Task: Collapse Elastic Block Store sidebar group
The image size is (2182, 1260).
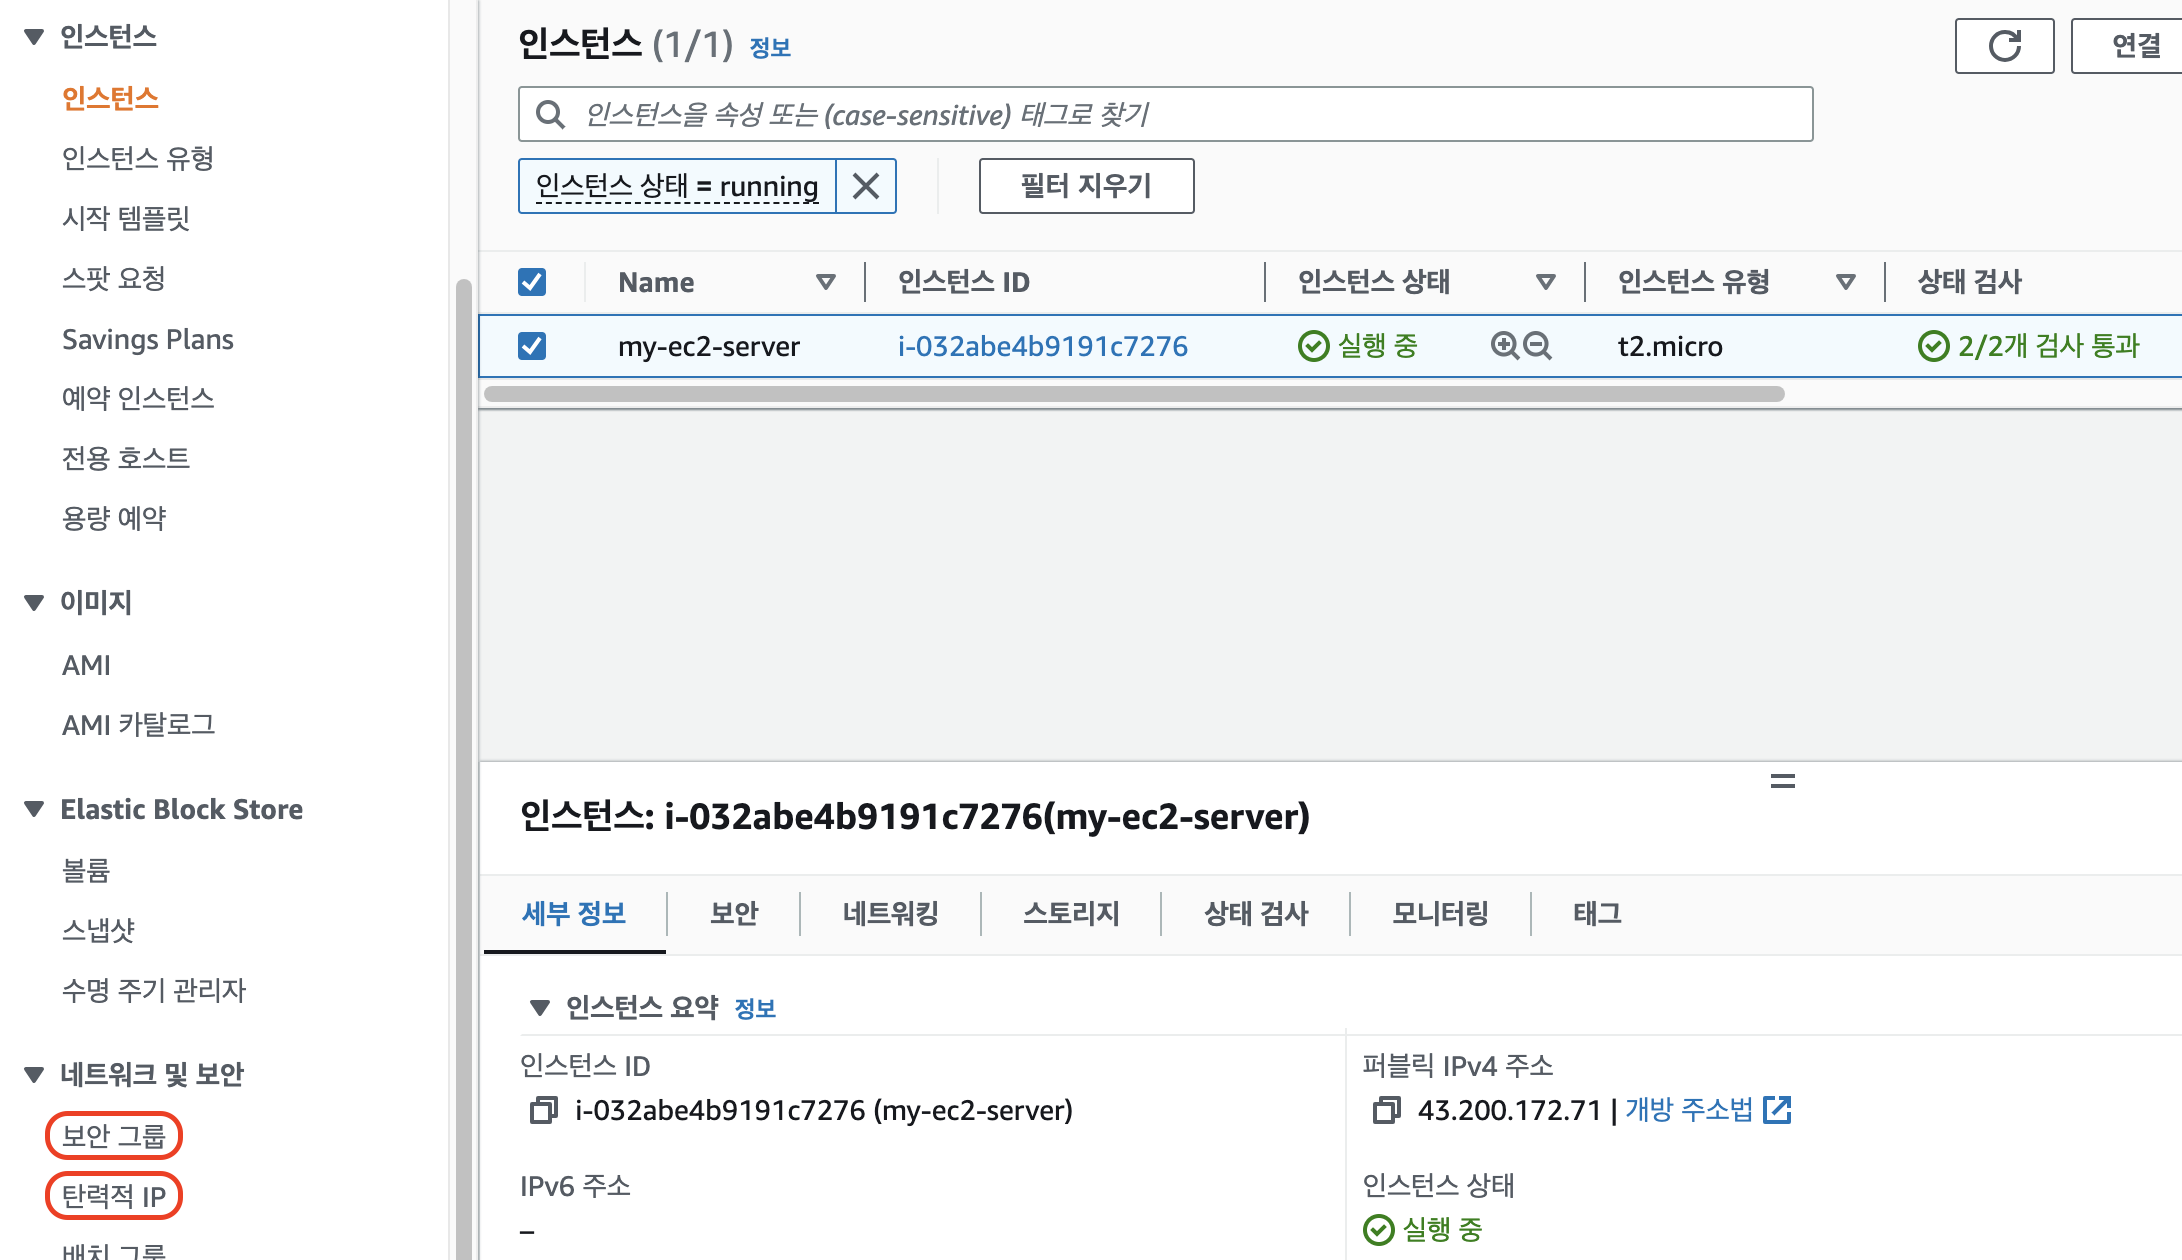Action: 34,809
